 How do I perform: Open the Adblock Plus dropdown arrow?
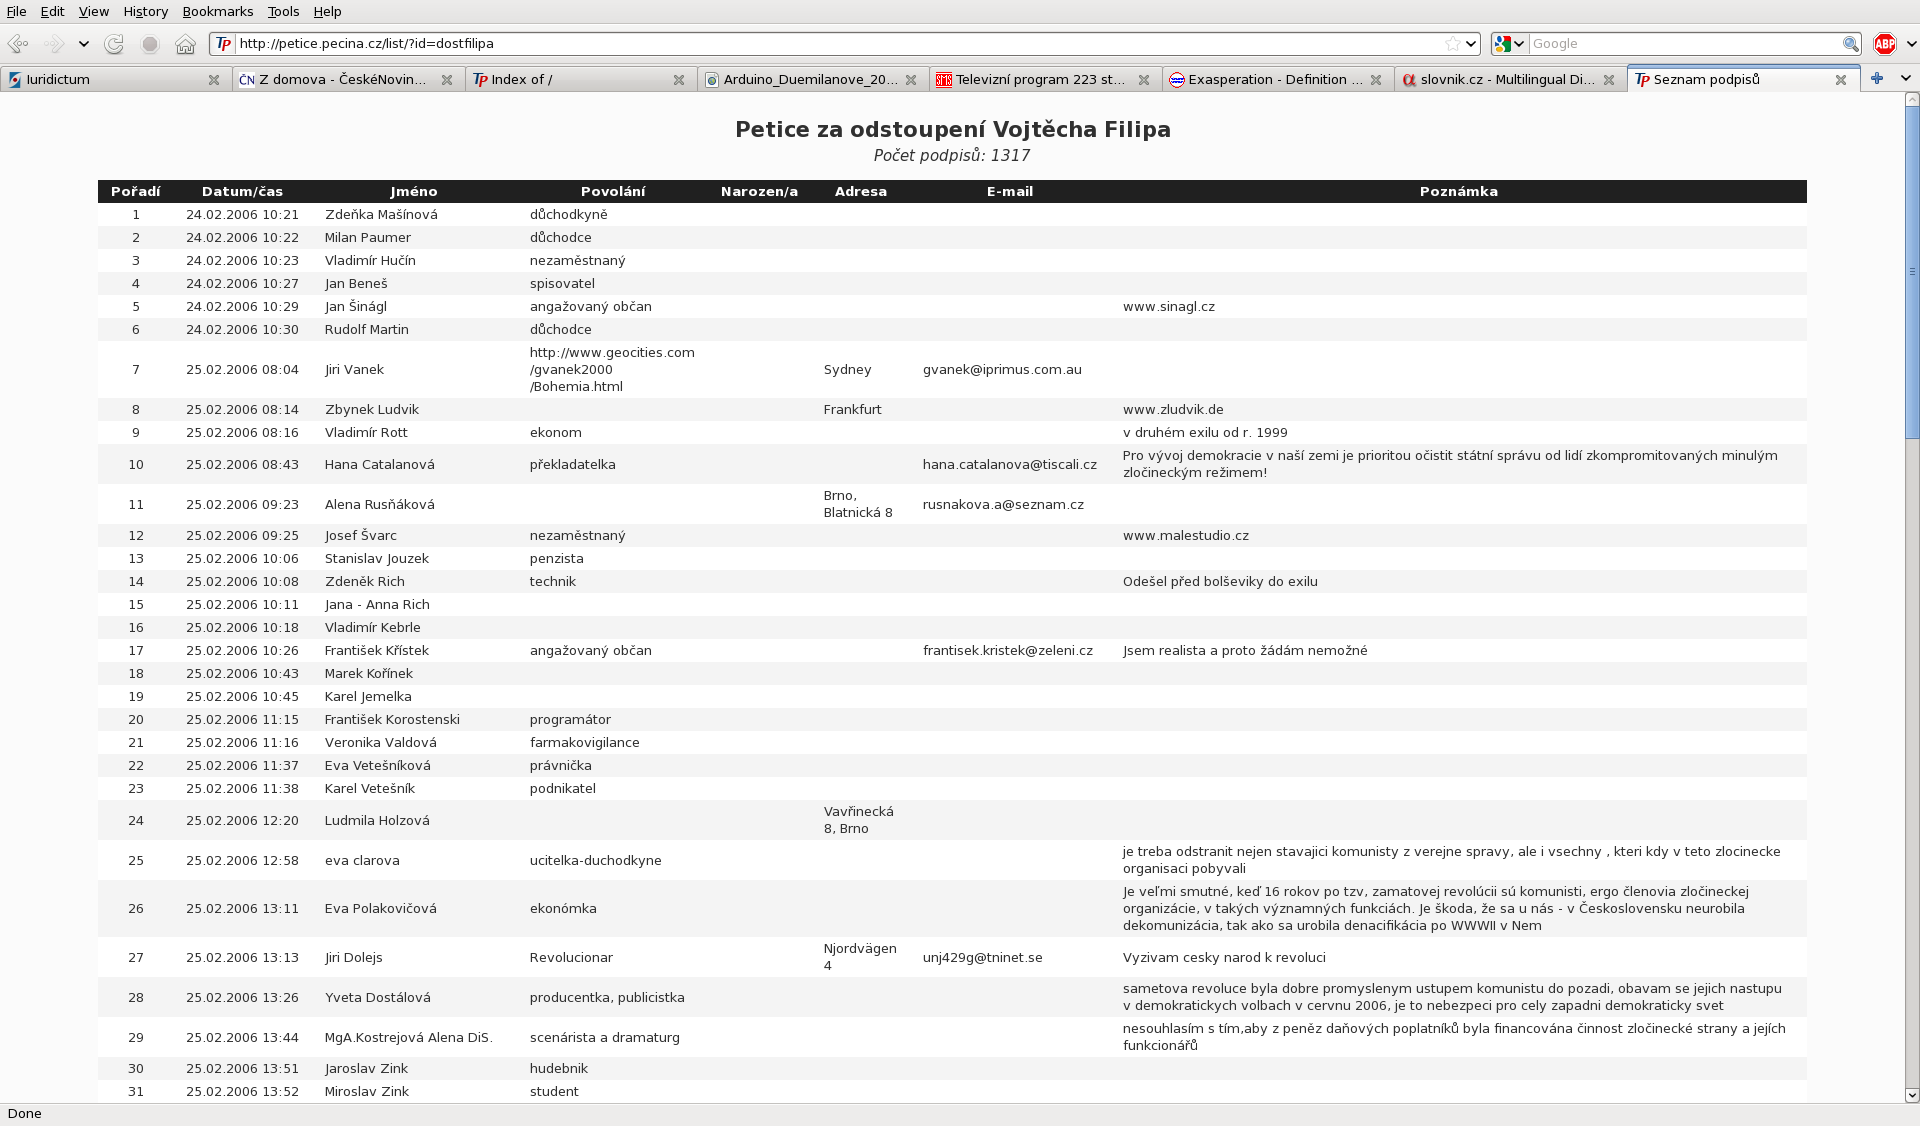pos(1910,44)
